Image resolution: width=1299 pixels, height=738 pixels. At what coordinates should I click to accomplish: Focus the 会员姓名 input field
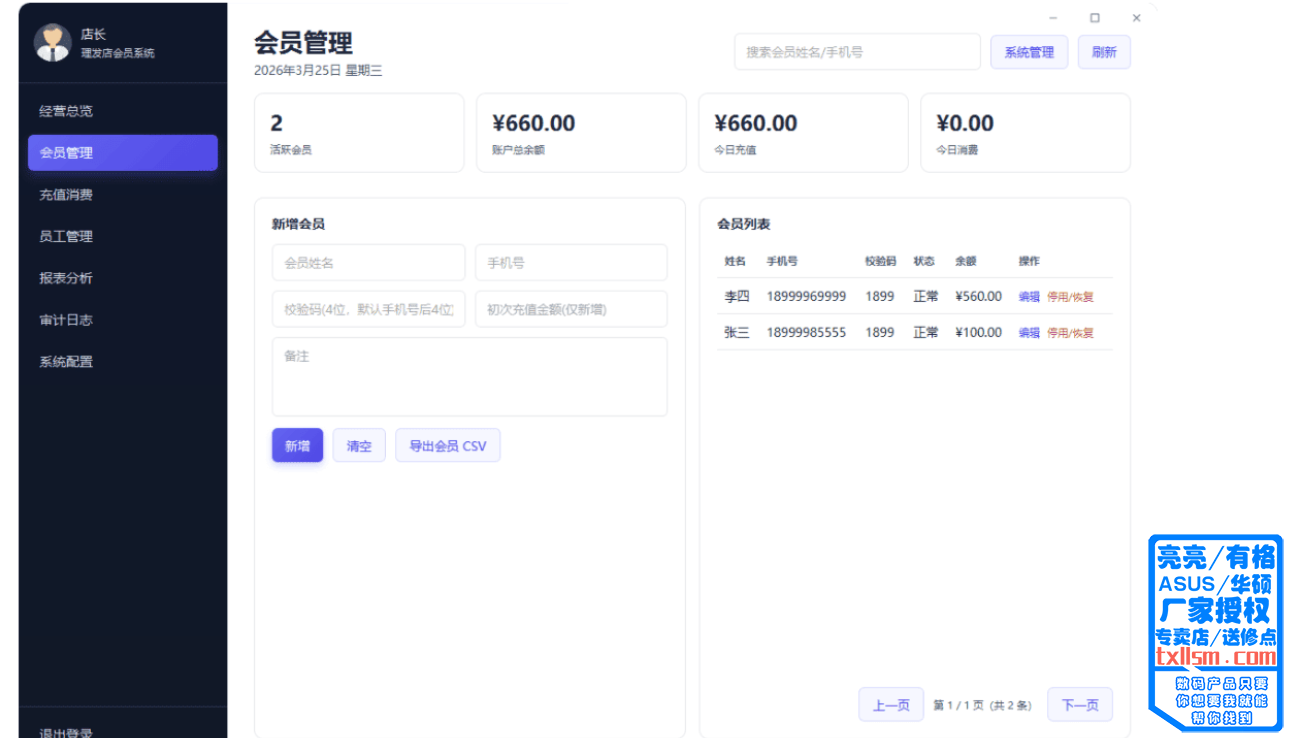click(368, 263)
